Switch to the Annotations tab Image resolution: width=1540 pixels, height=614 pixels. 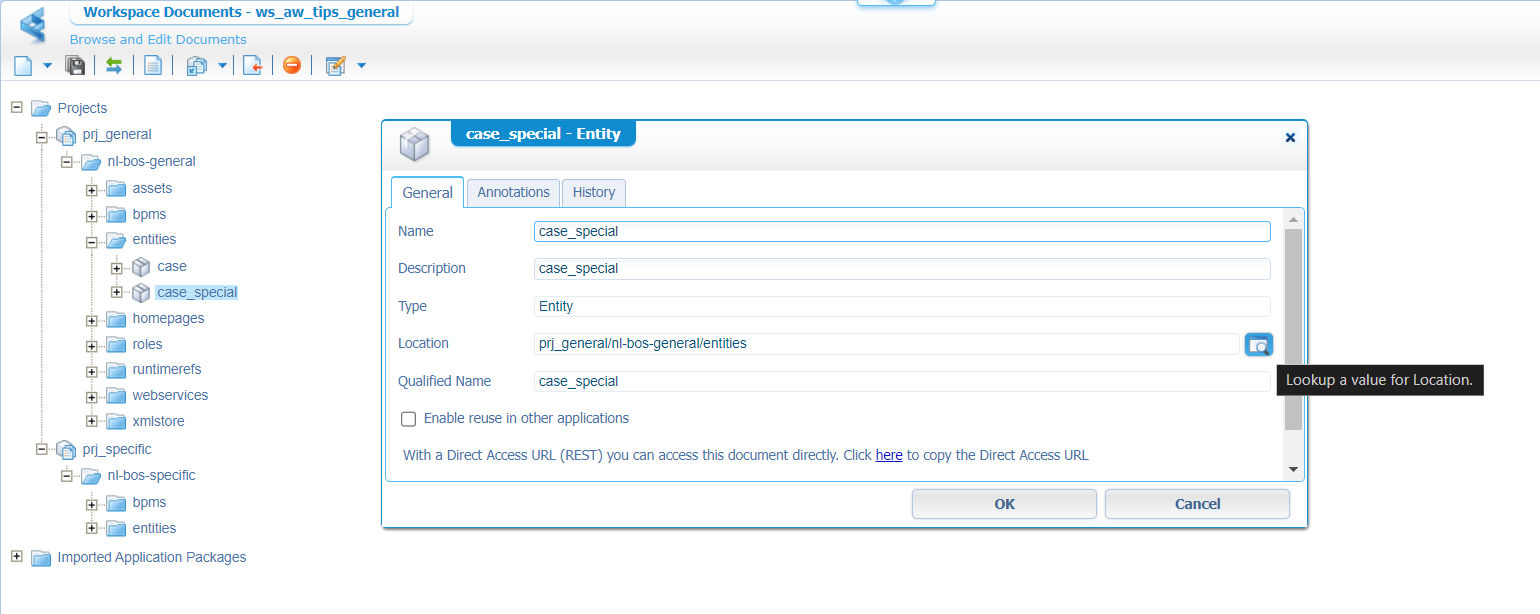[x=513, y=192]
